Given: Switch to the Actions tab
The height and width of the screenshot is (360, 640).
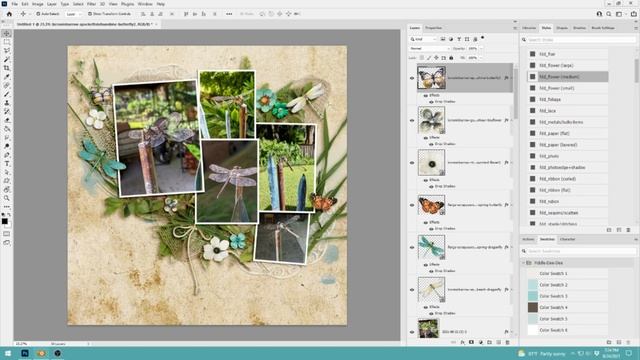Looking at the screenshot, I should coord(528,239).
